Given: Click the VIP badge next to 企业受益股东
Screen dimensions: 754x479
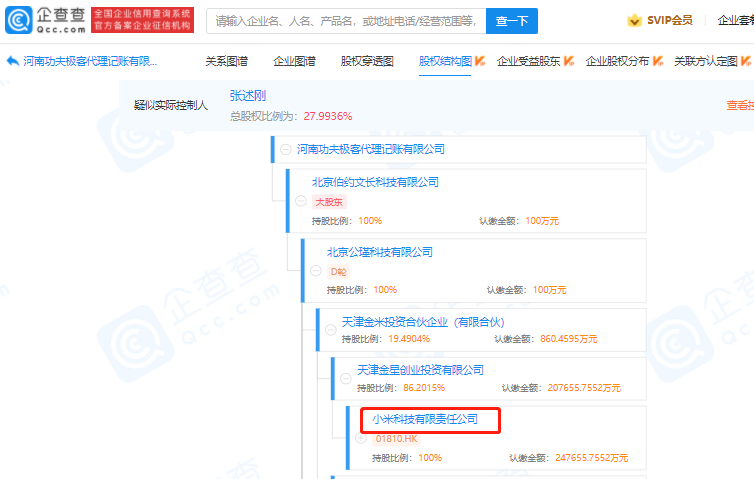Looking at the screenshot, I should click(x=569, y=61).
